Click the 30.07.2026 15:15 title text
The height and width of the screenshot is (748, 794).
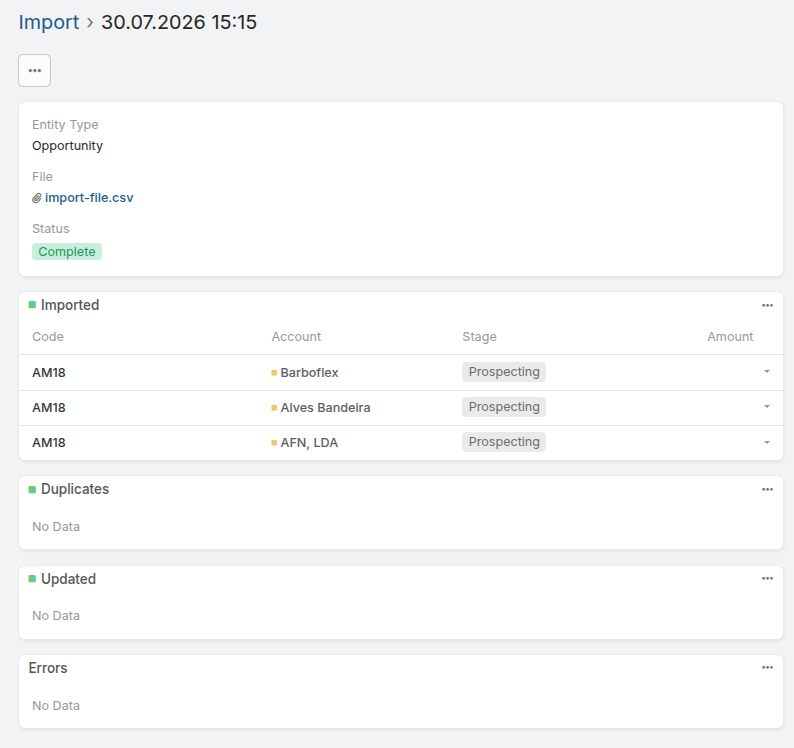(x=179, y=22)
